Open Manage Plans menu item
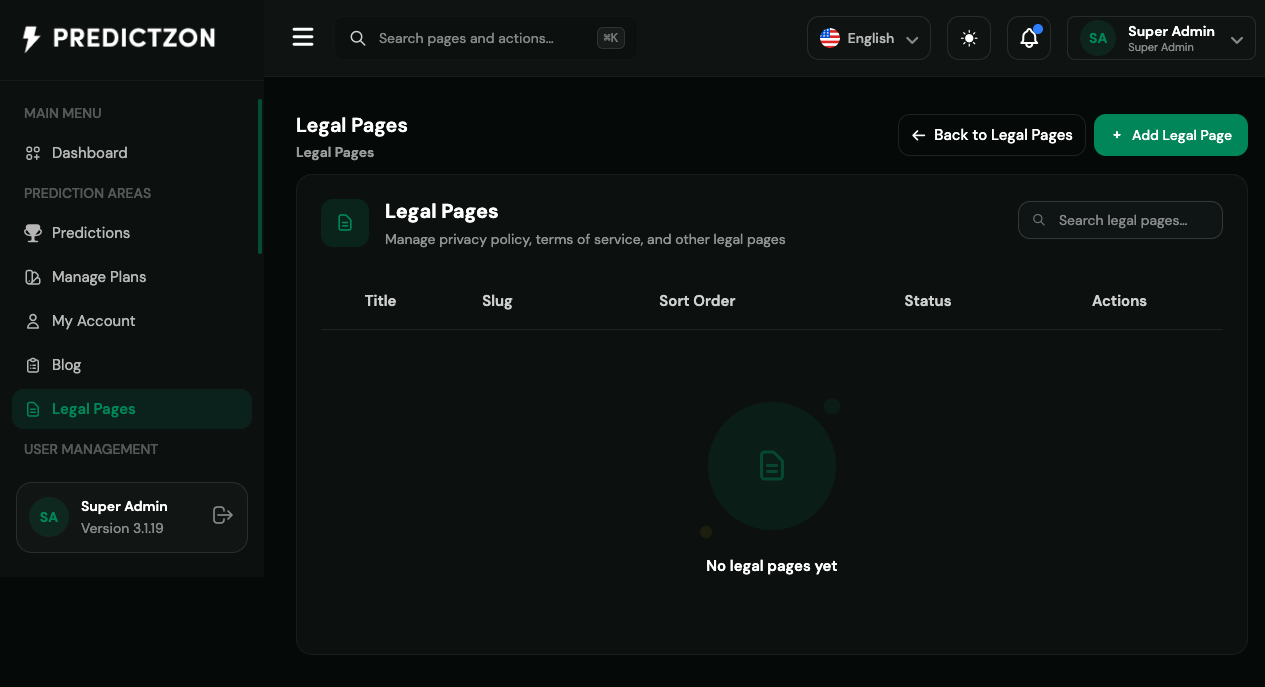 [x=132, y=277]
